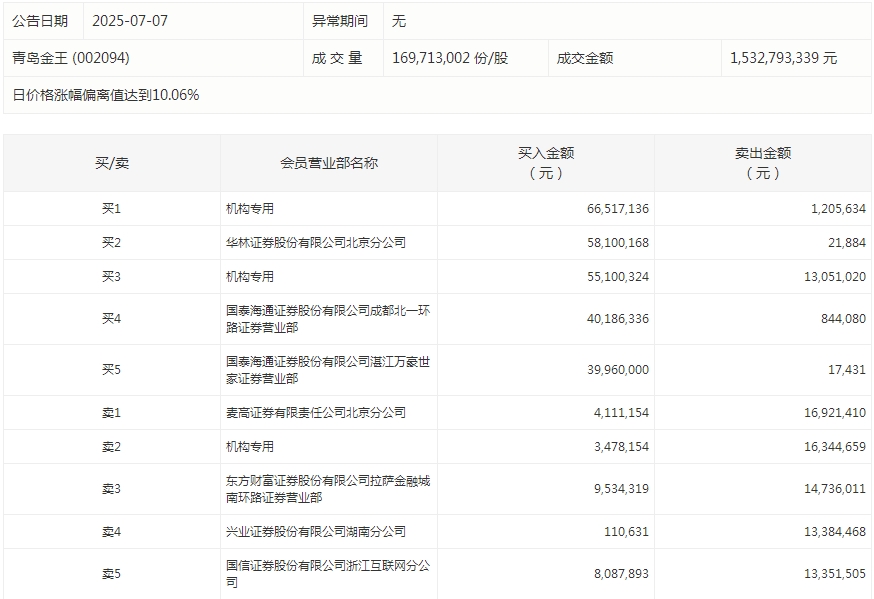Image resolution: width=874 pixels, height=599 pixels.
Task: Select buy amount 4,111,154
Action: pyautogui.click(x=621, y=413)
